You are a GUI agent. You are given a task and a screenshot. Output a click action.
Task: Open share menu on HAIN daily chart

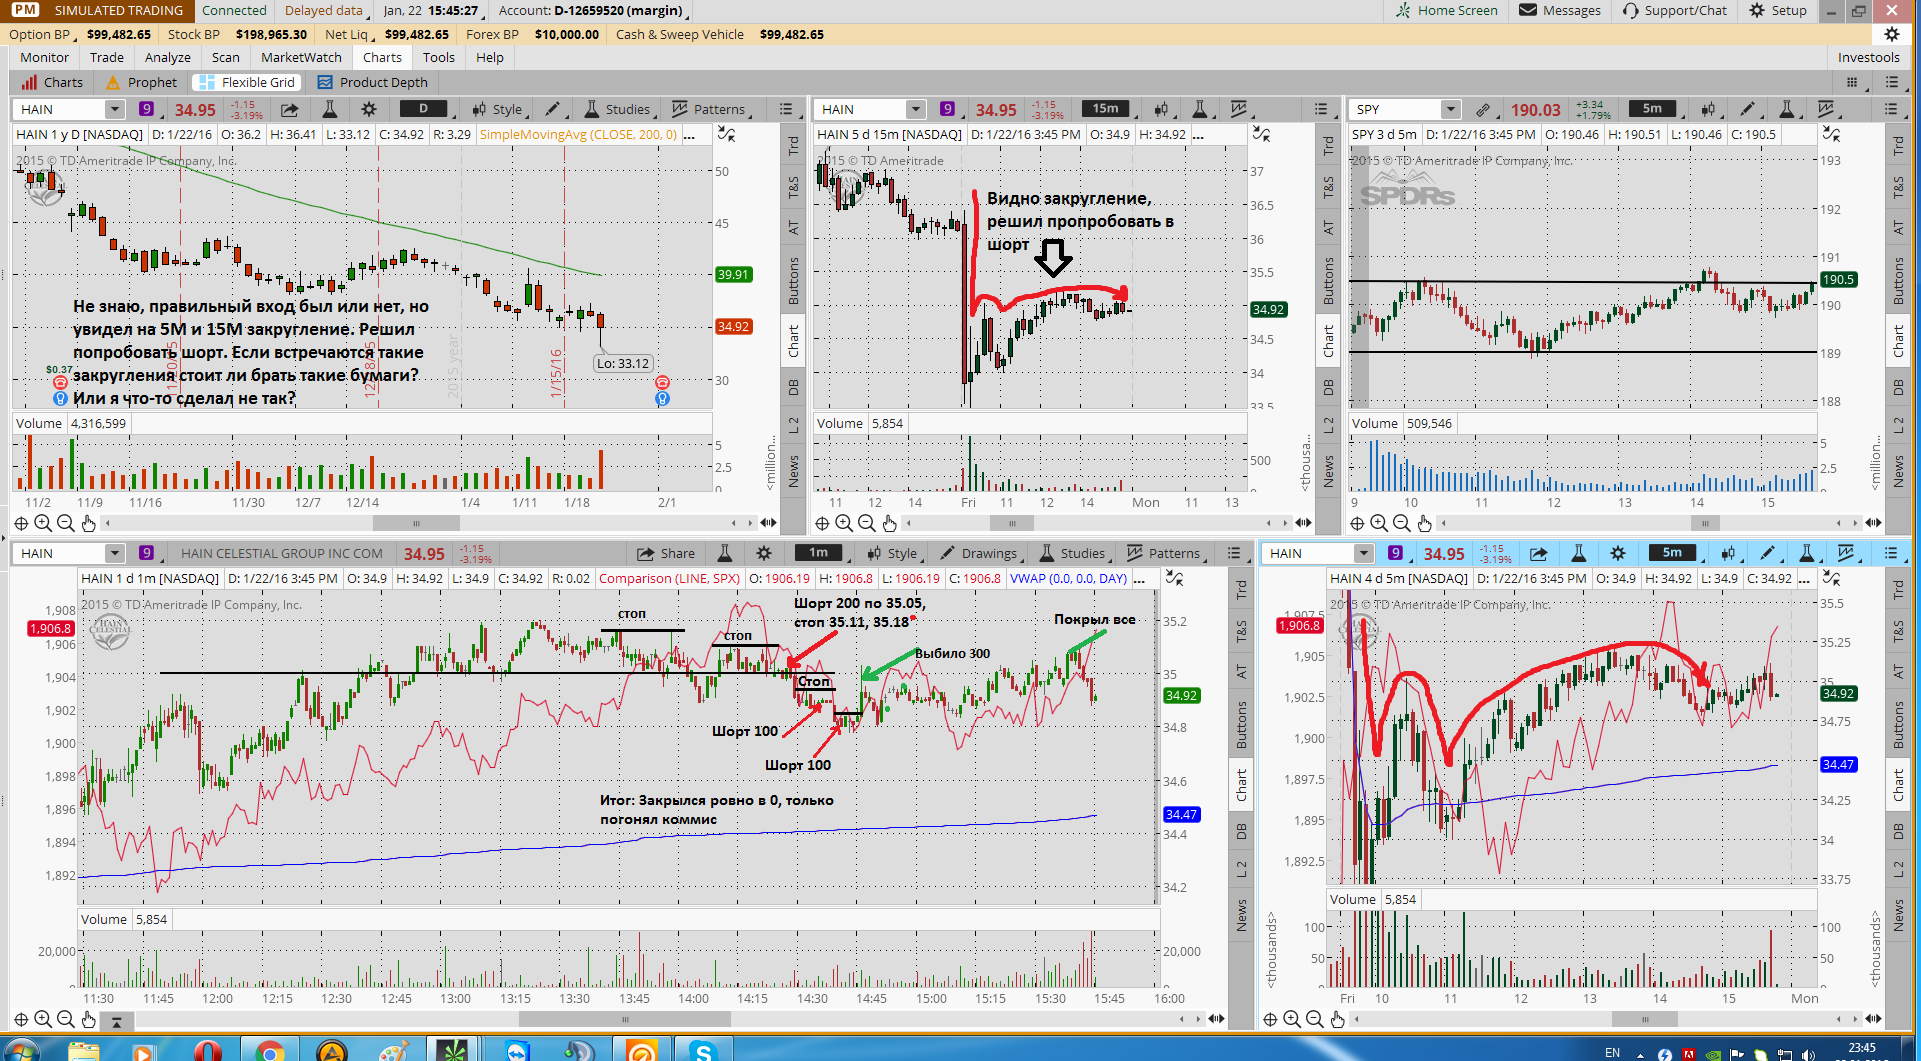[289, 109]
